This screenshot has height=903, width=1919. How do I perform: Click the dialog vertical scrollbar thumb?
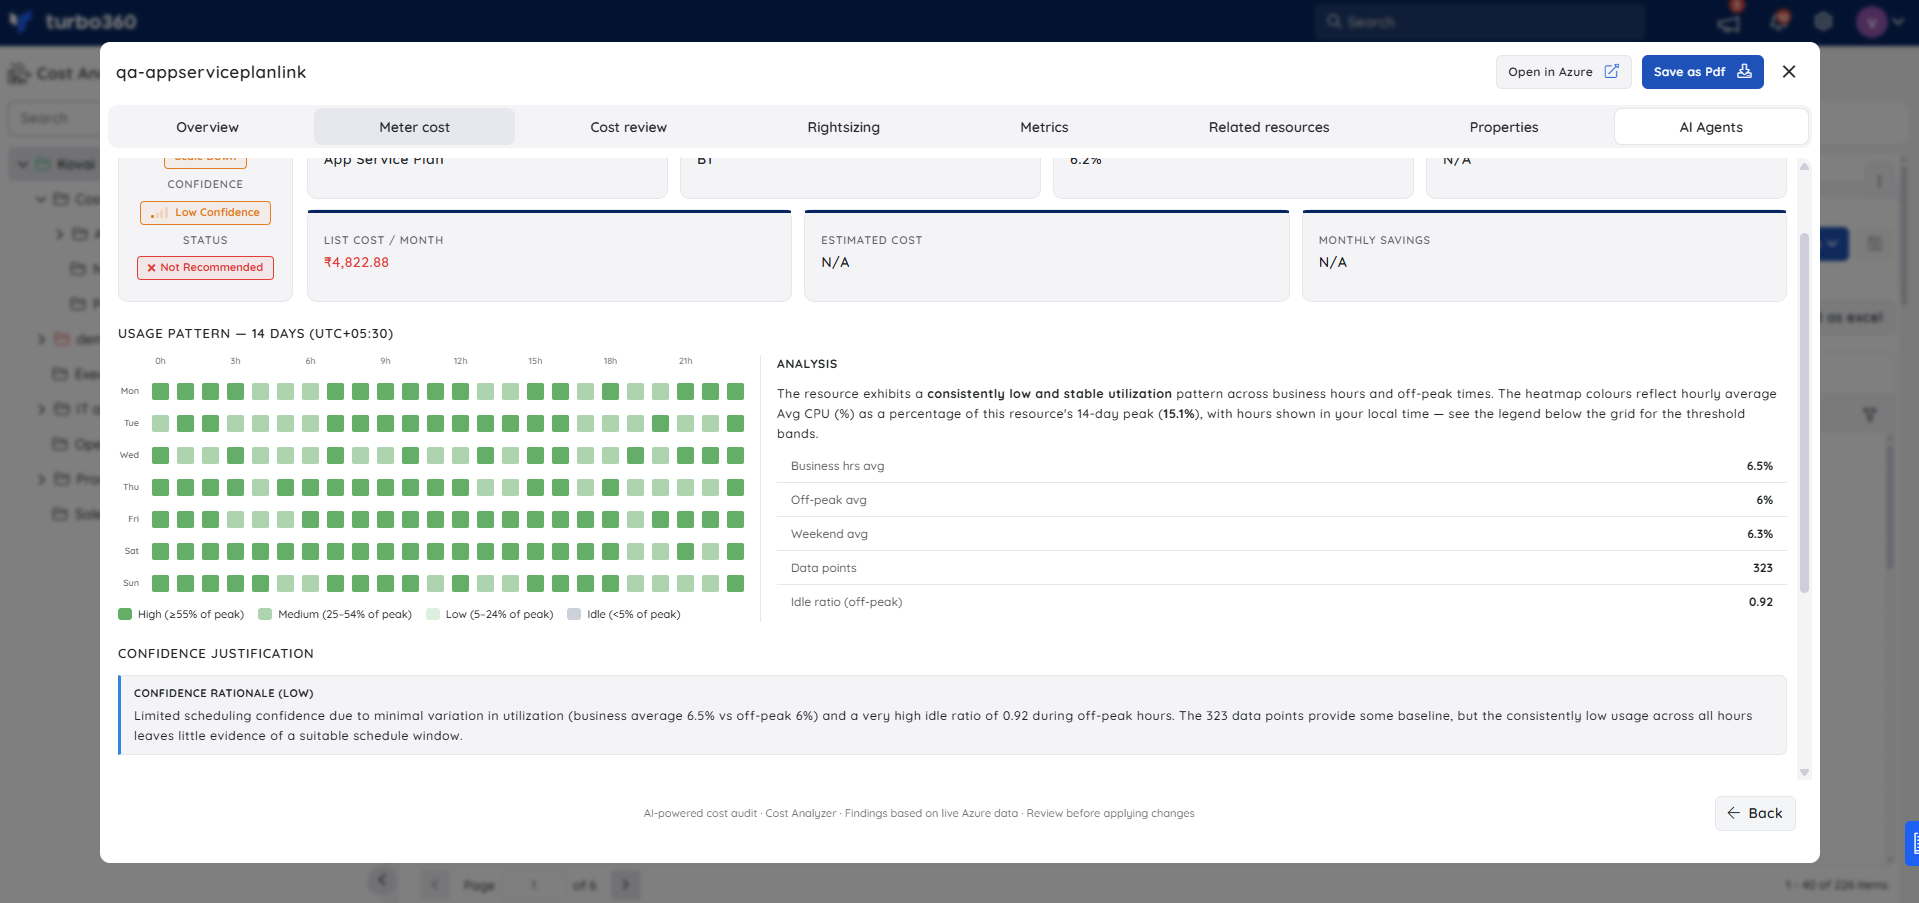tap(1804, 412)
